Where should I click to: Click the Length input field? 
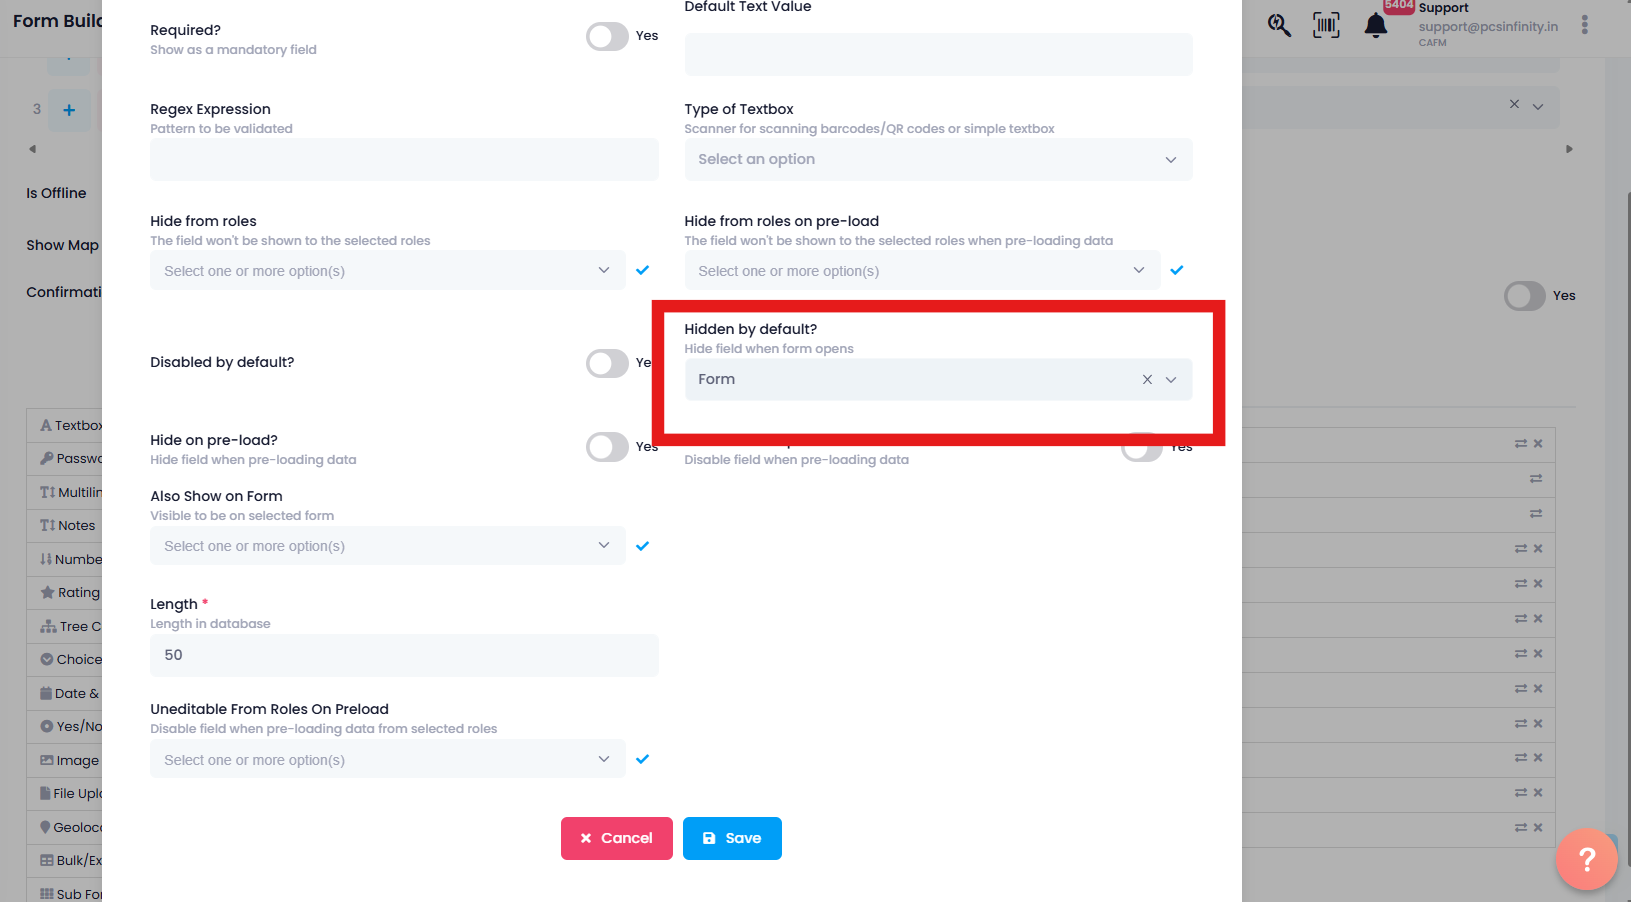pos(404,655)
